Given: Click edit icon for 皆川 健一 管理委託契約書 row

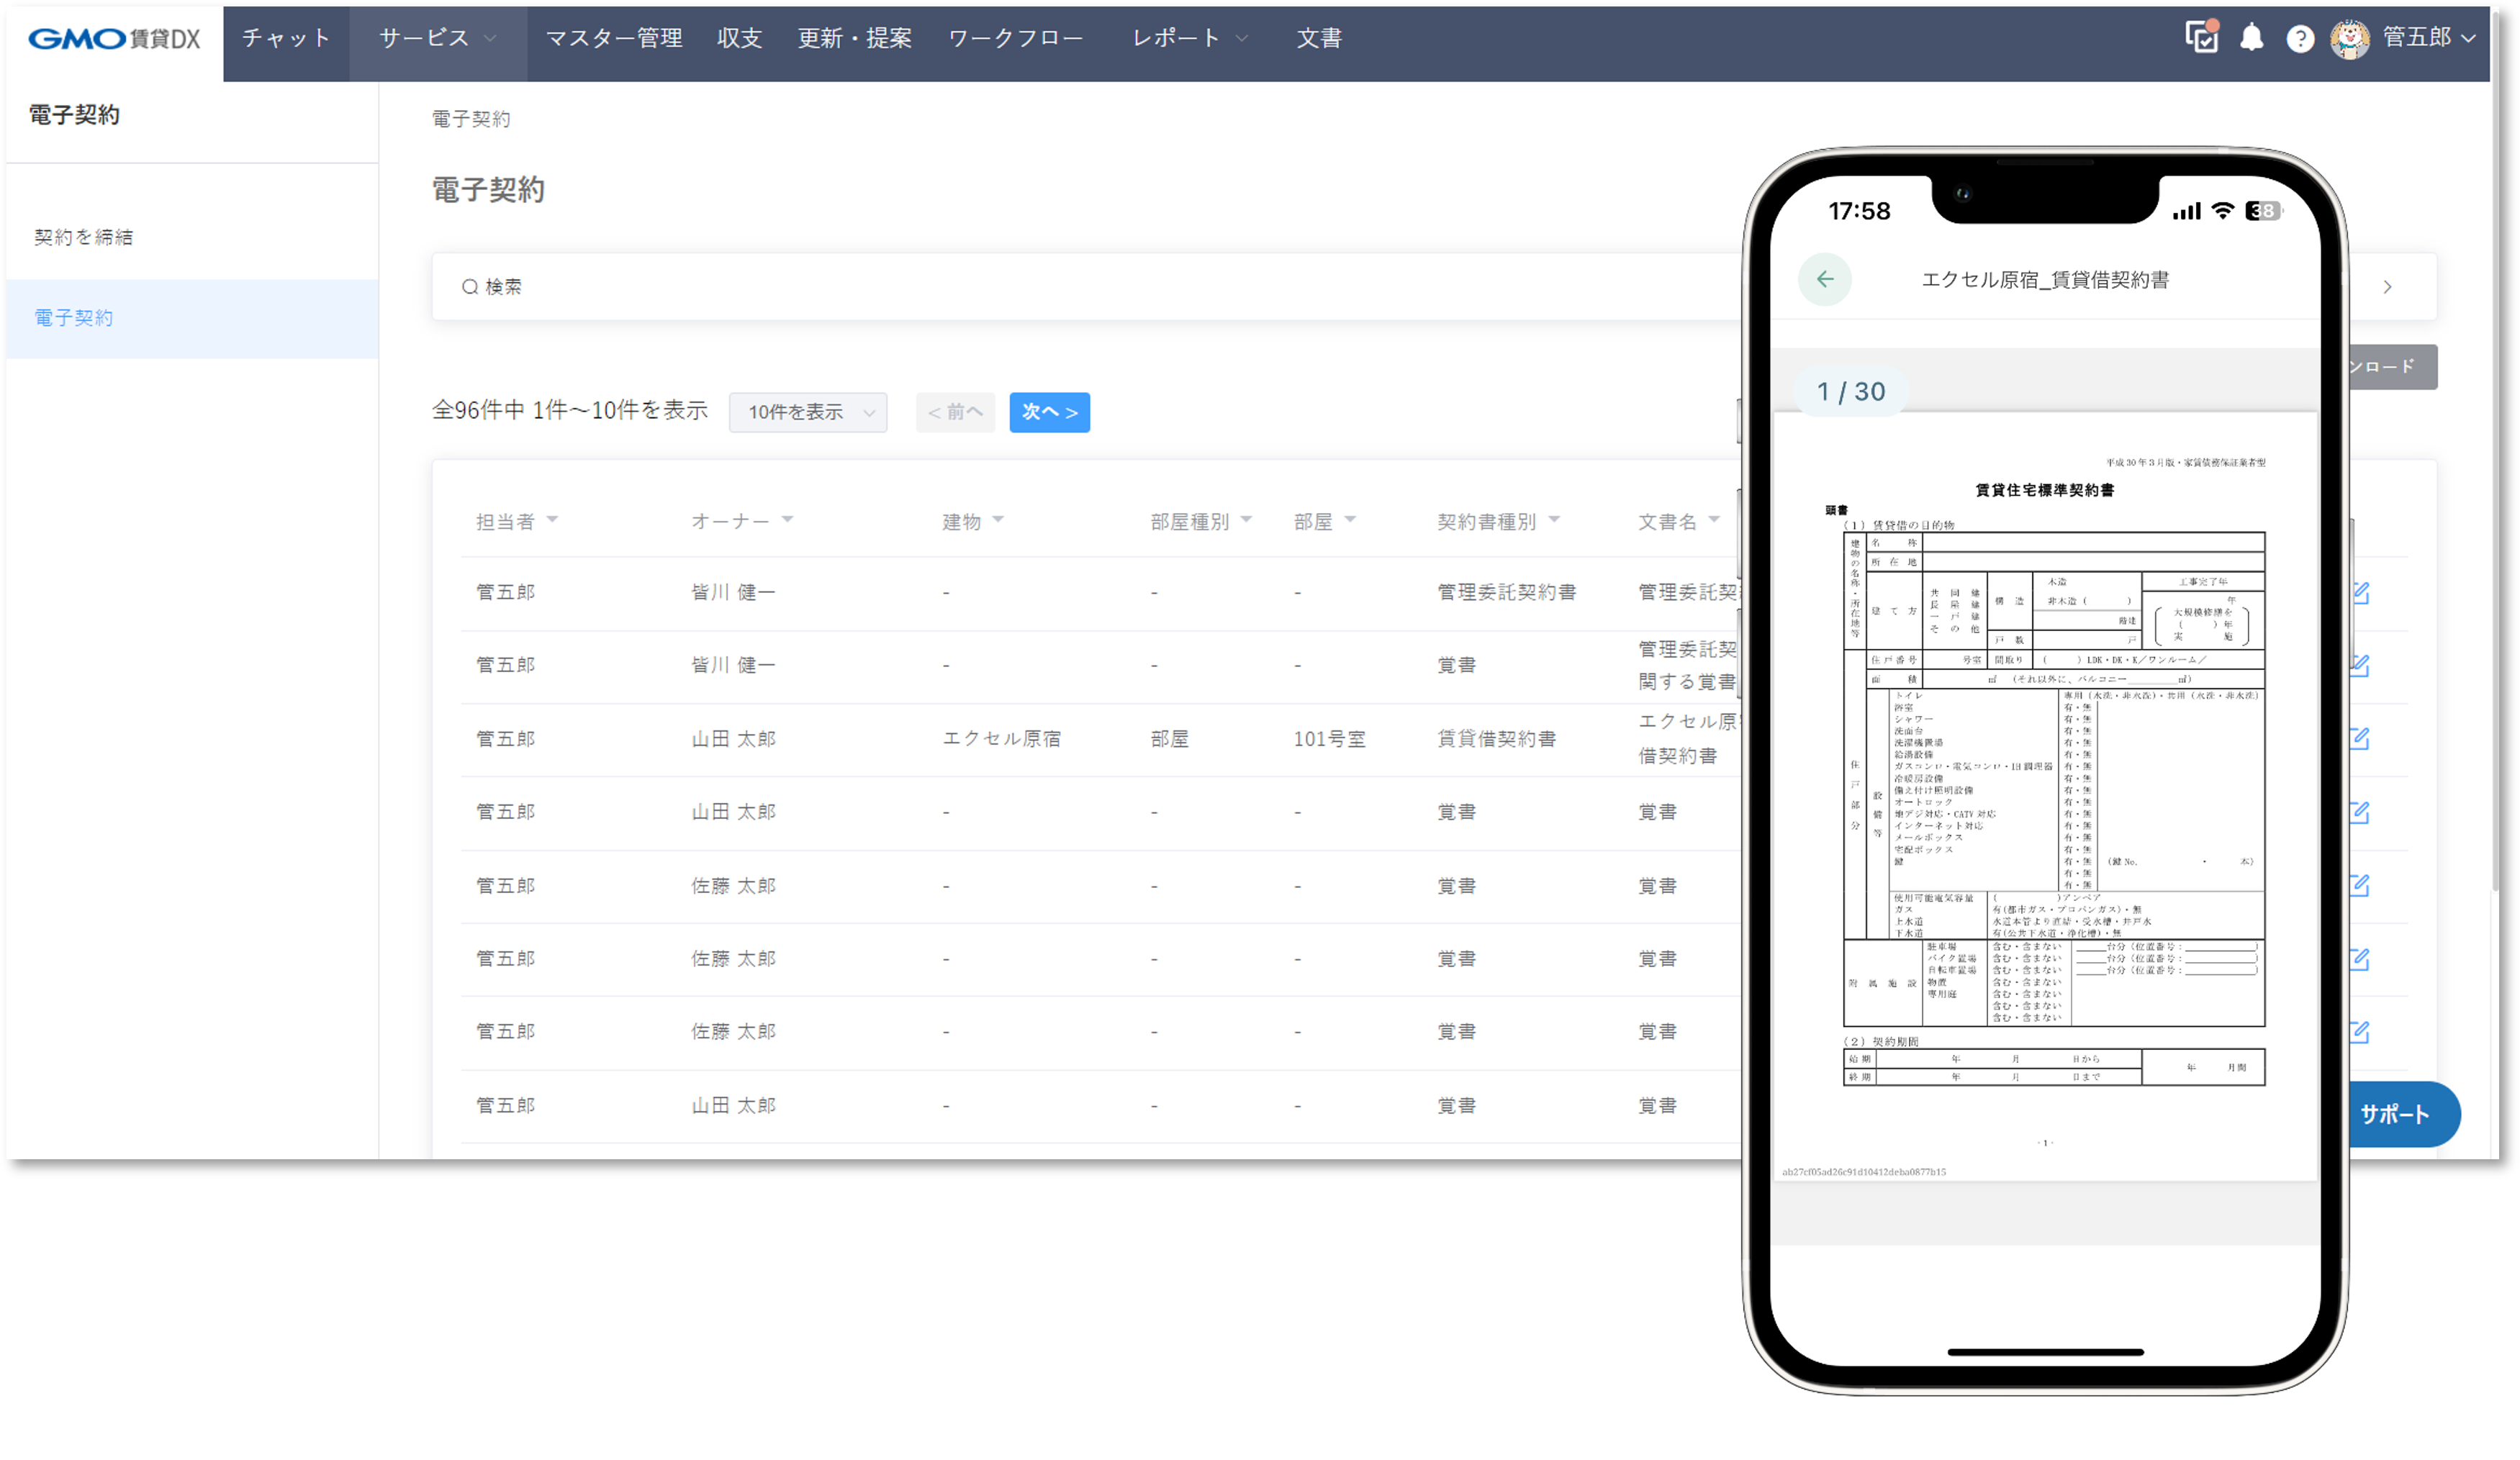Looking at the screenshot, I should [2360, 593].
